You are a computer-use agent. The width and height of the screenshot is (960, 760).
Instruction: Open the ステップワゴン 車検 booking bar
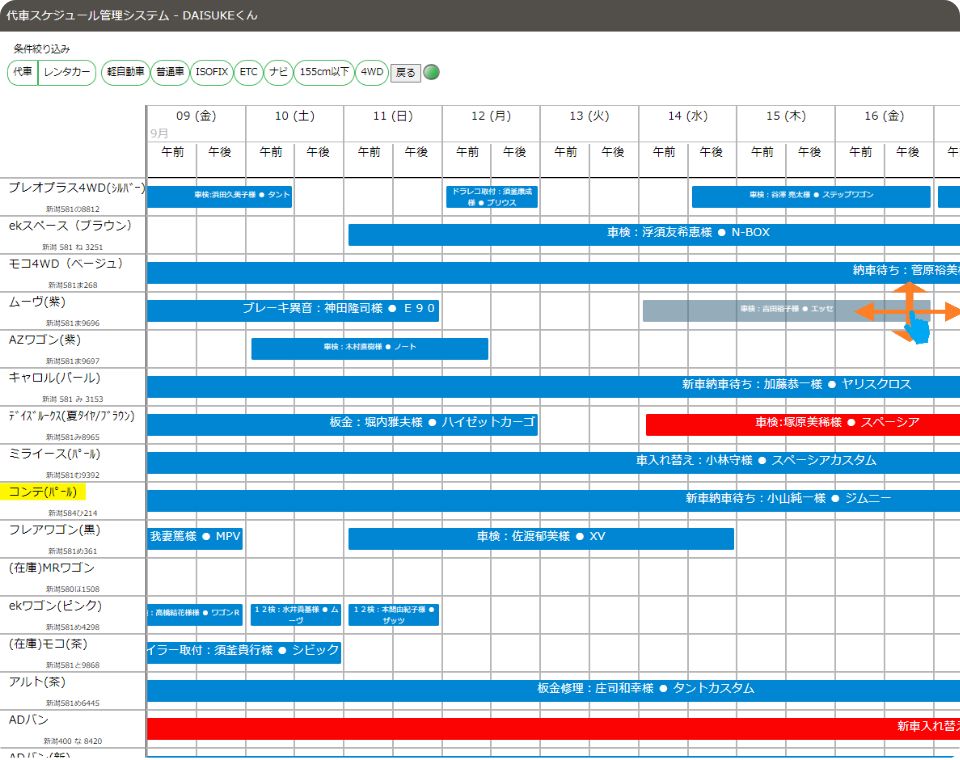811,197
